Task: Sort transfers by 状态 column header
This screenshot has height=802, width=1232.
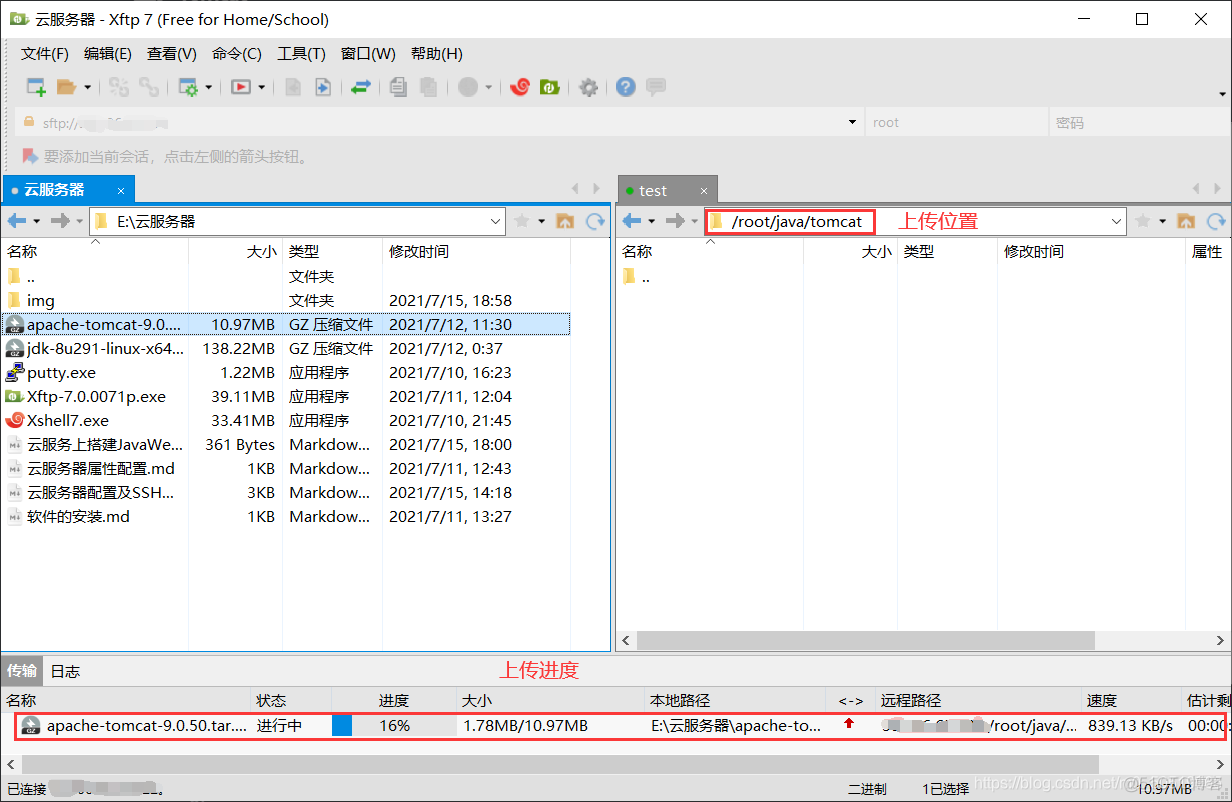Action: [x=291, y=701]
